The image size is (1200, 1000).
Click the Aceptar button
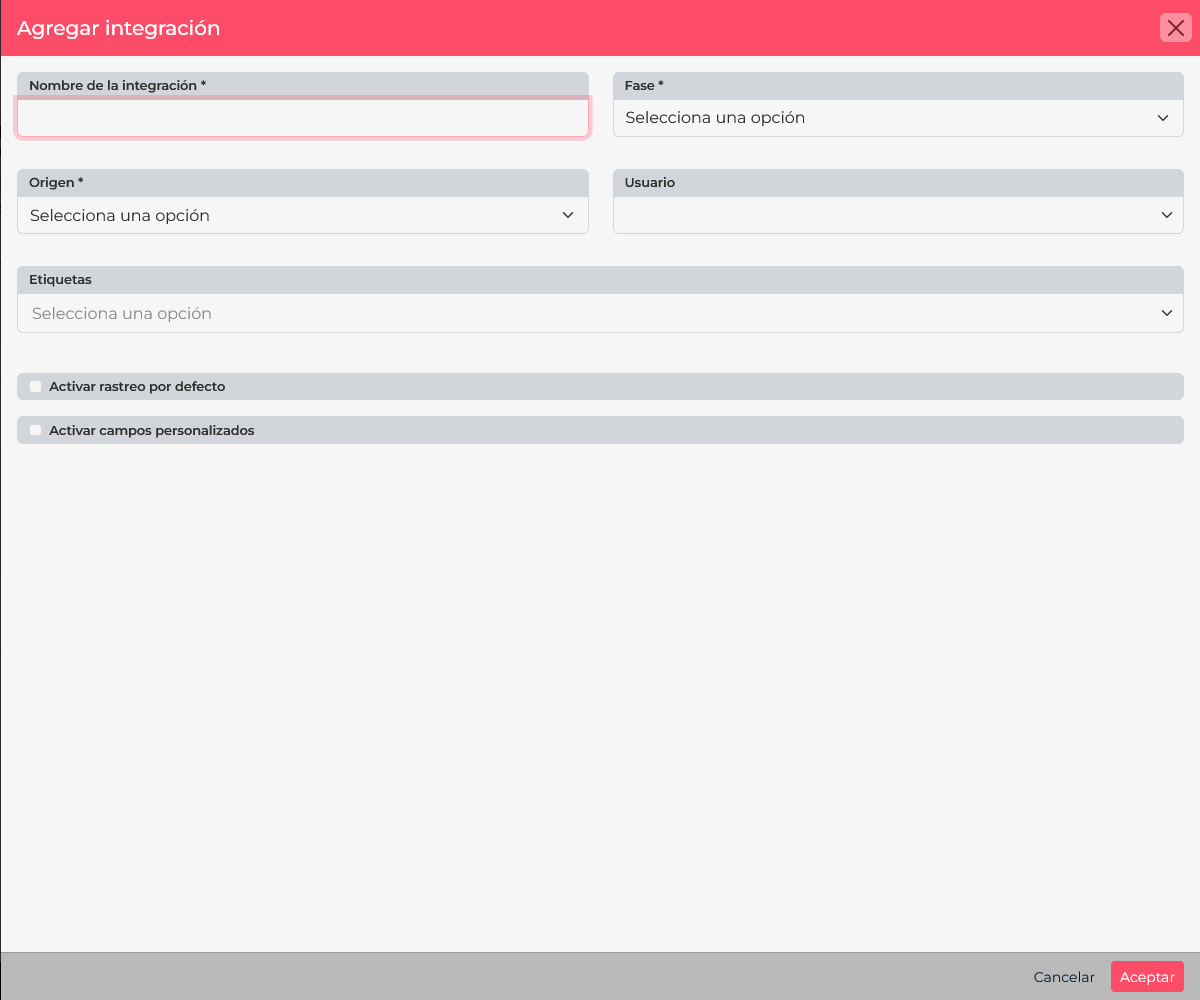(1147, 977)
